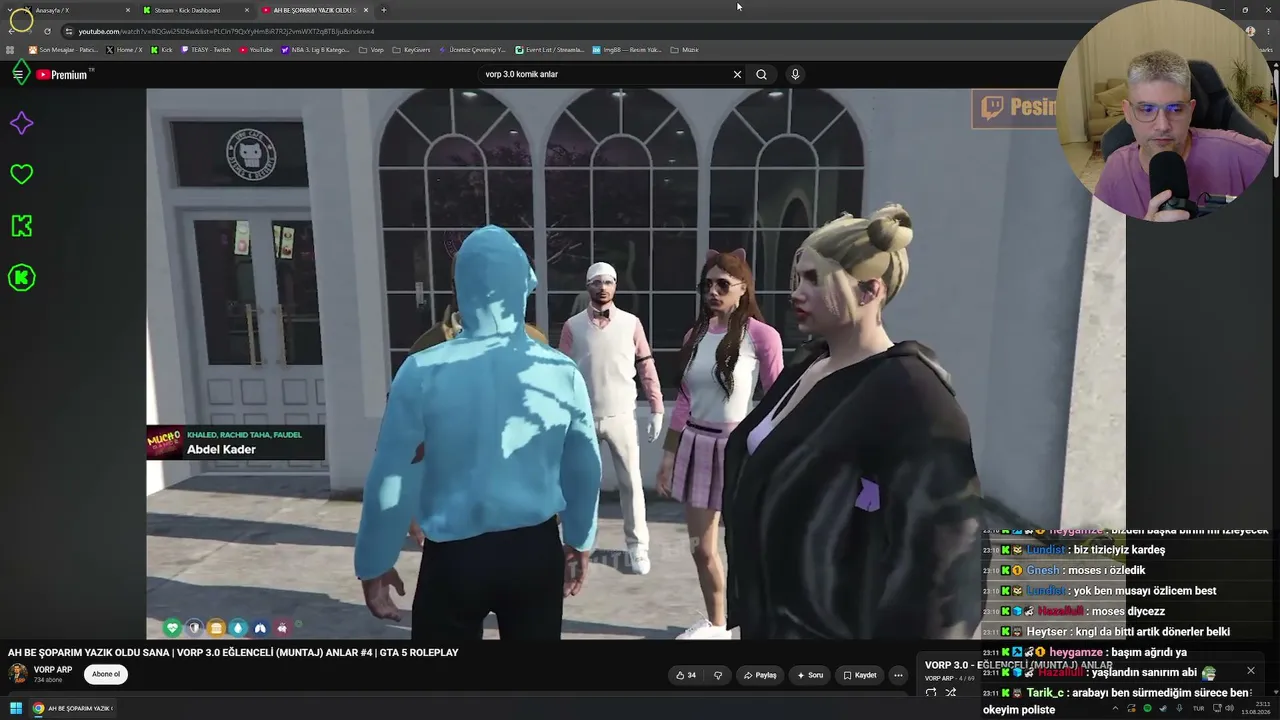This screenshot has width=1280, height=720.
Task: Open the 'Event List / Streamla...' bookmark
Action: coord(550,50)
